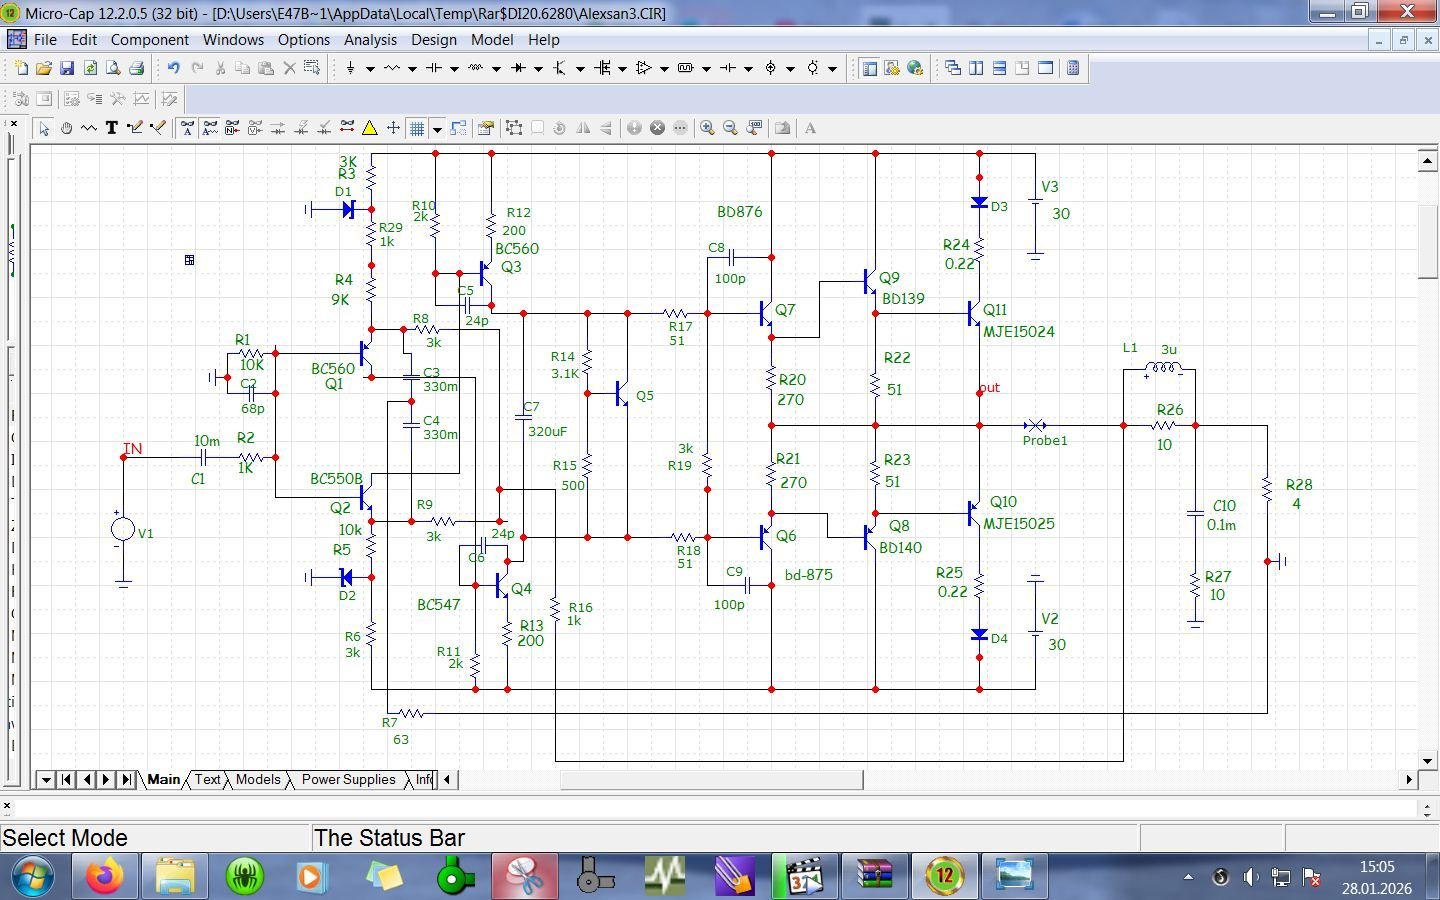Open Firefox from the taskbar
The image size is (1440, 900).
pos(104,877)
